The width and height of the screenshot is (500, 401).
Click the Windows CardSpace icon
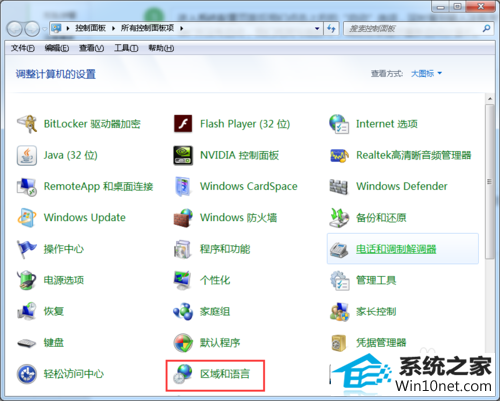tap(183, 186)
